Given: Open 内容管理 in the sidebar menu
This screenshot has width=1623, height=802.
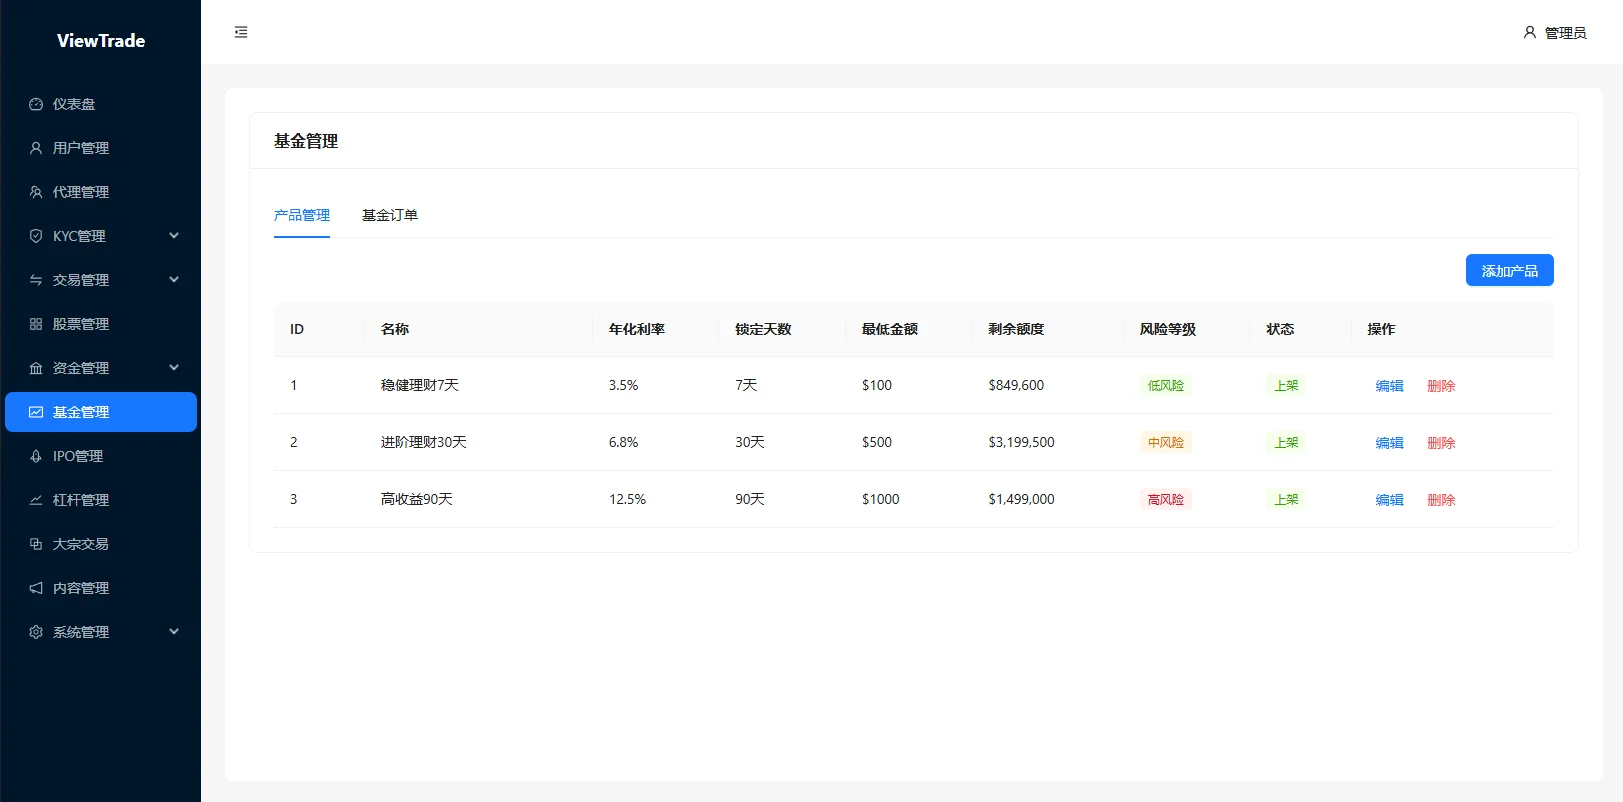Looking at the screenshot, I should (x=101, y=588).
